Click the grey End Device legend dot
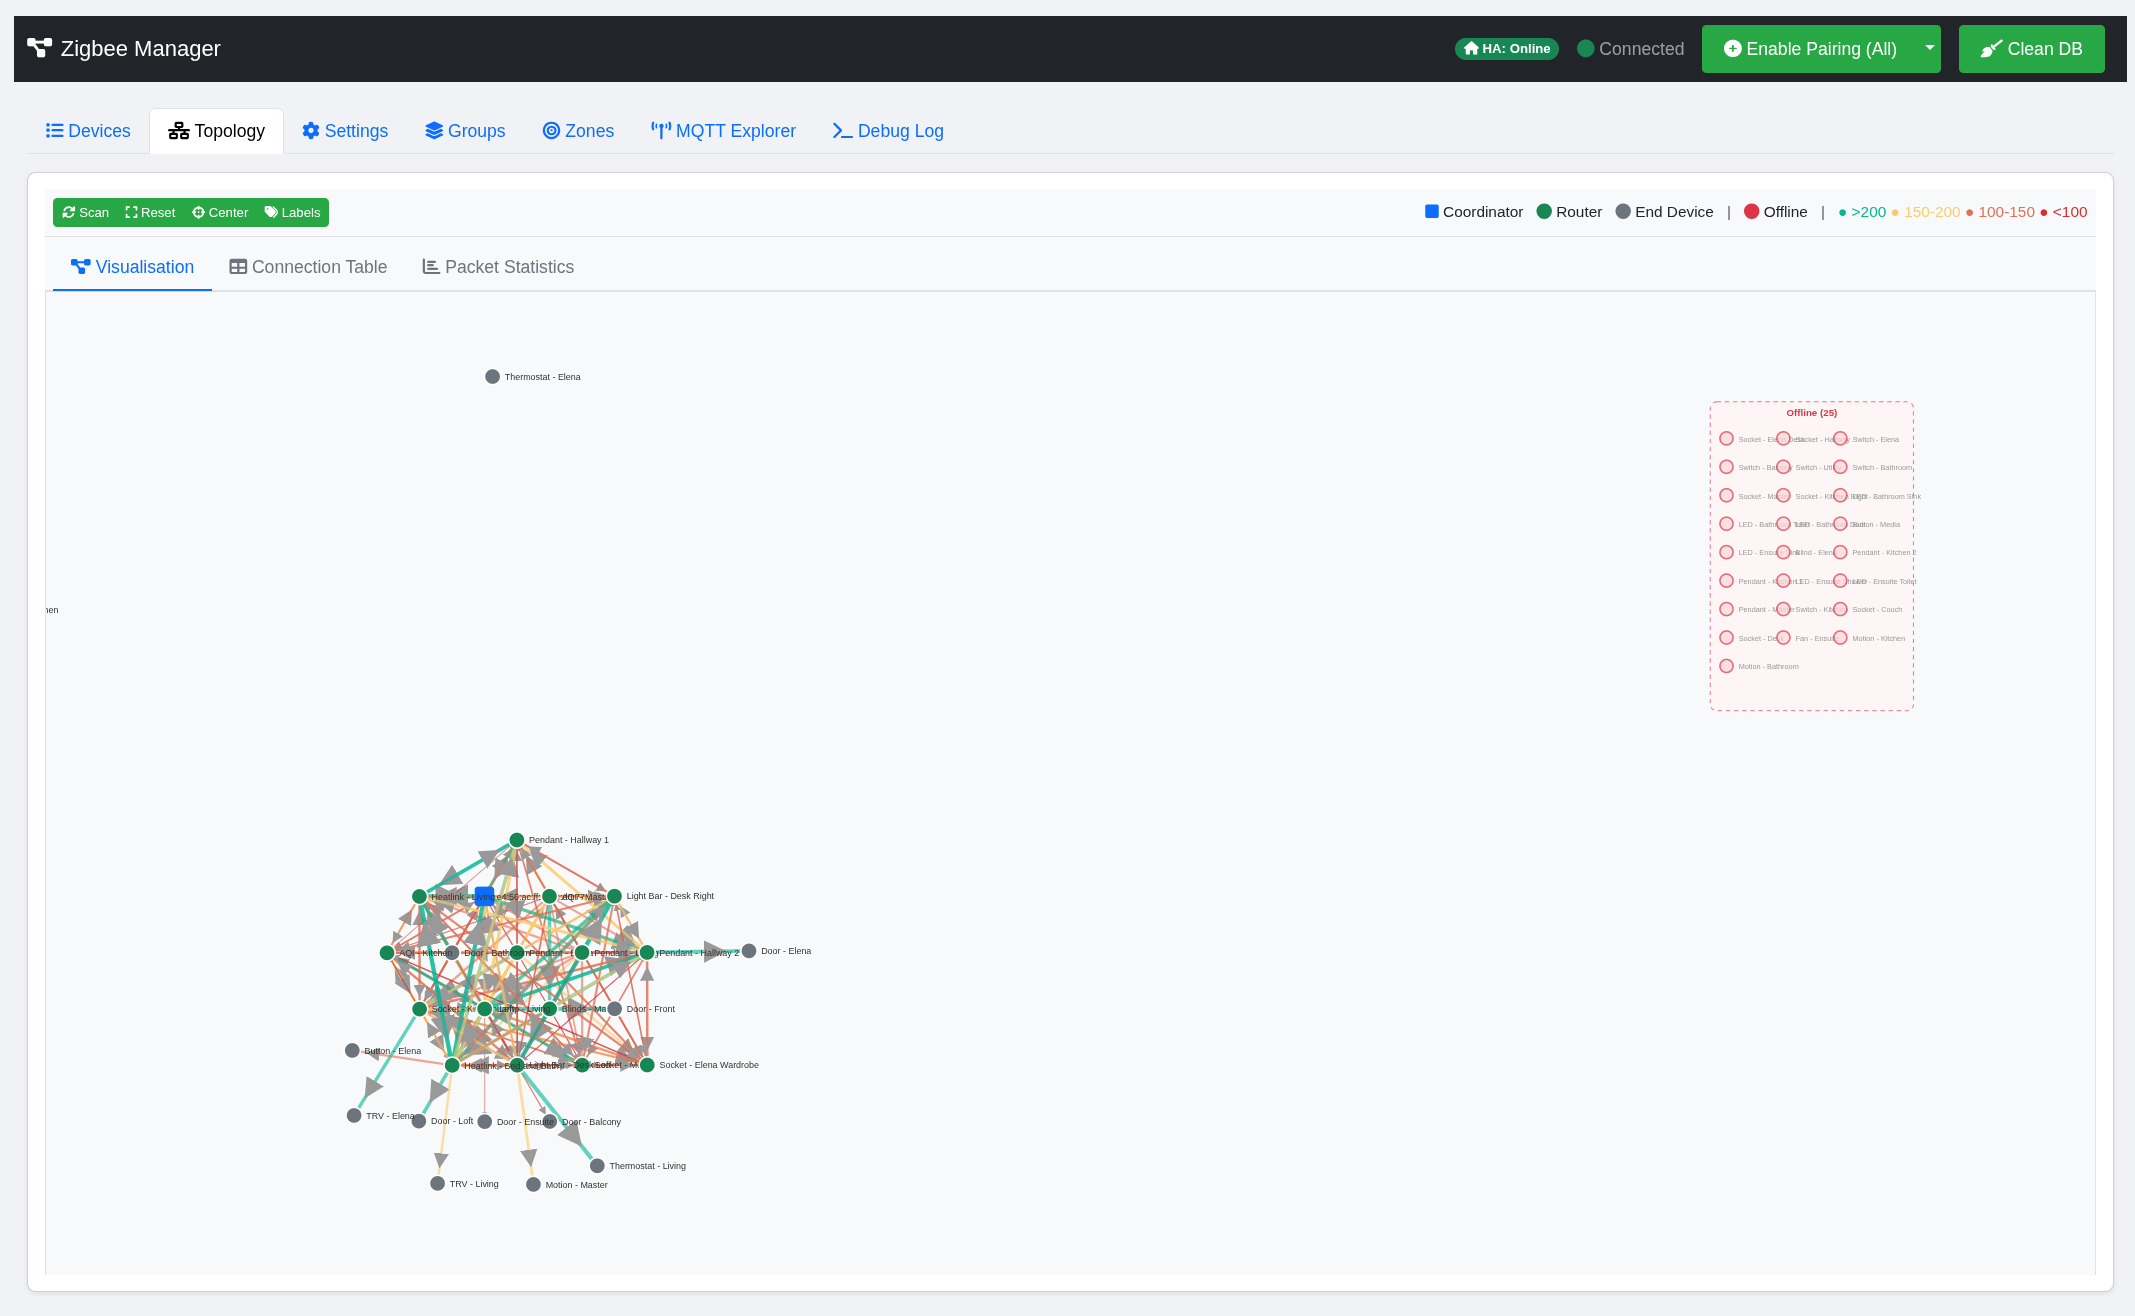The width and height of the screenshot is (2135, 1316). coord(1623,211)
